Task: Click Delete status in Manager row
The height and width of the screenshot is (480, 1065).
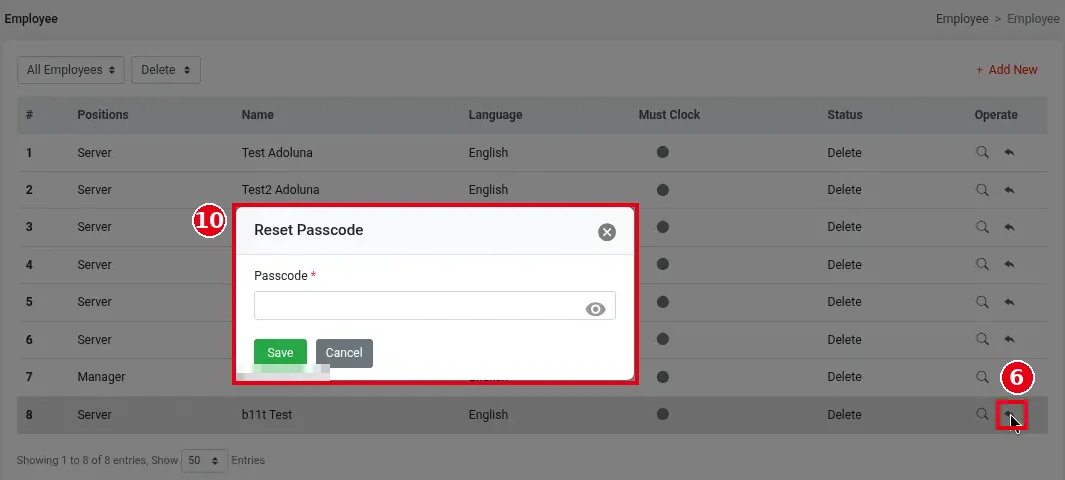Action: pyautogui.click(x=844, y=376)
